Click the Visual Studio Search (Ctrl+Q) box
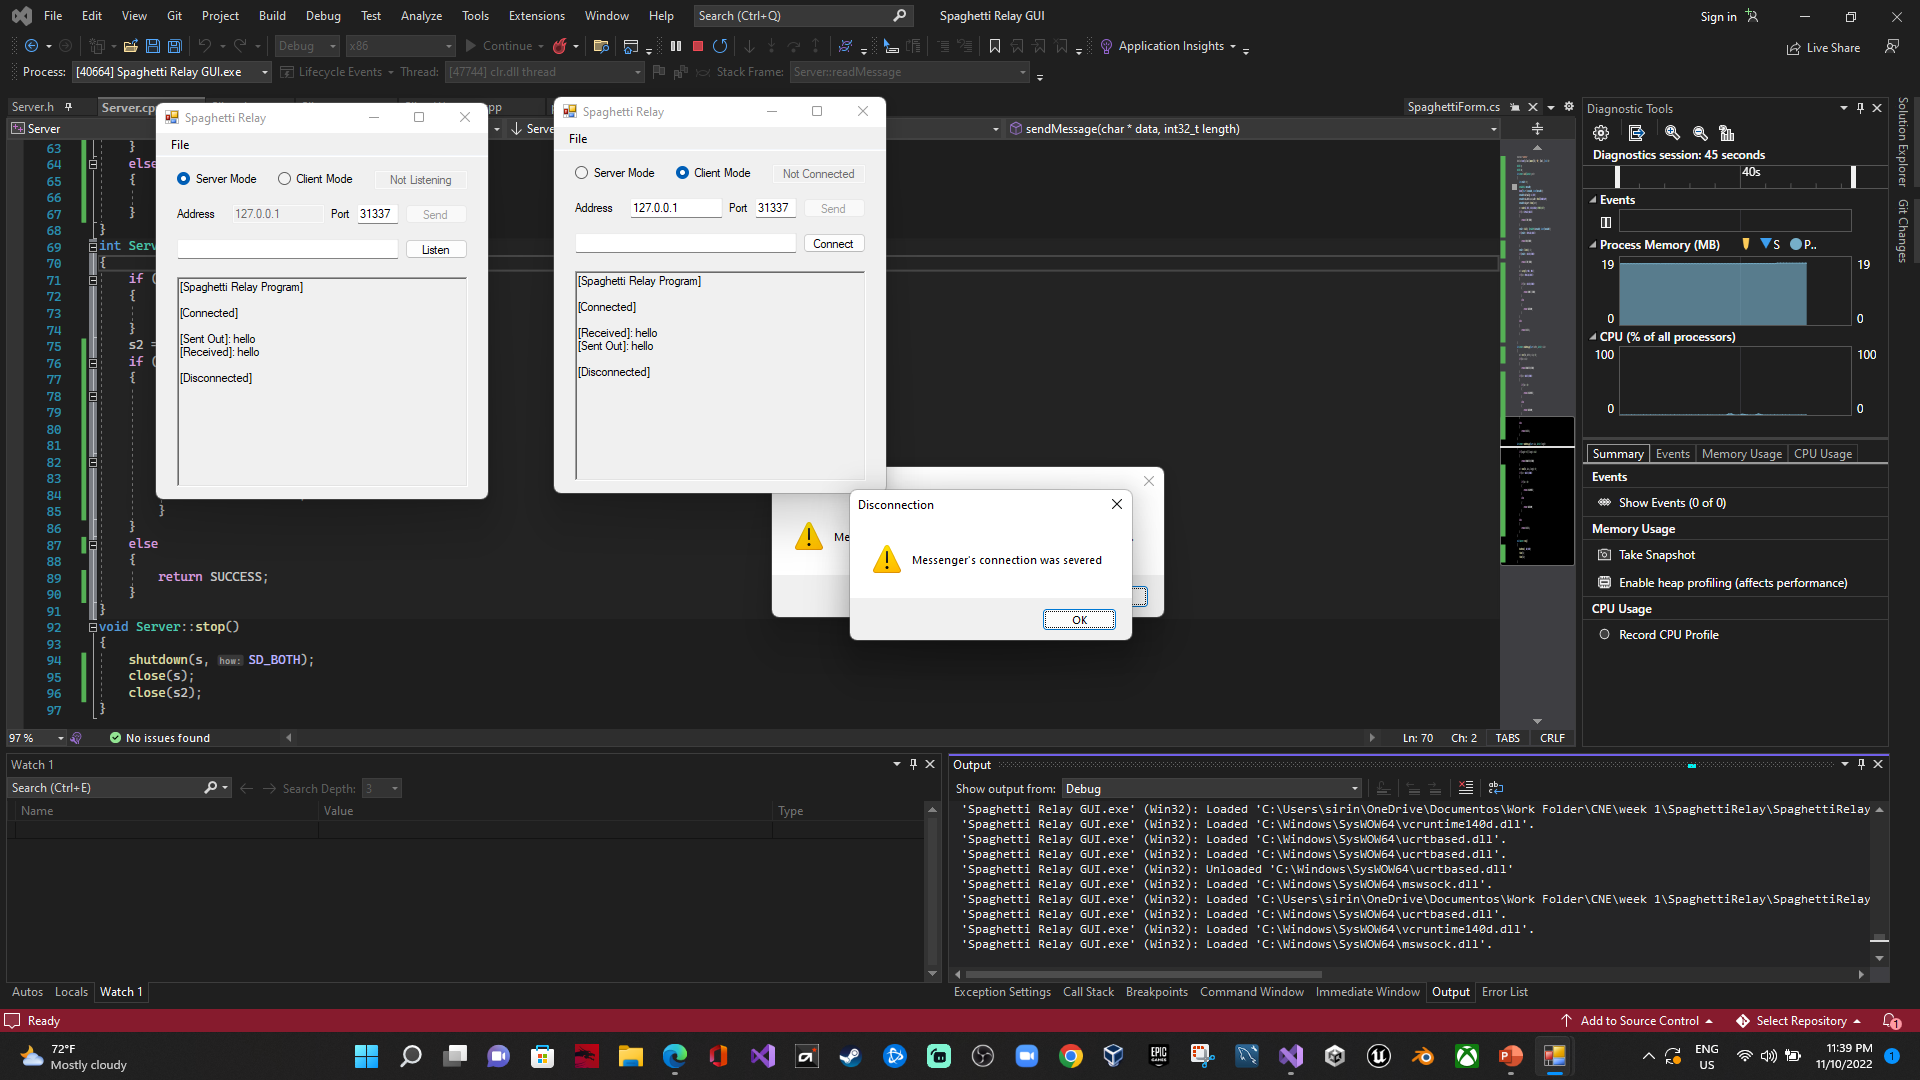The height and width of the screenshot is (1080, 1920). coord(802,16)
